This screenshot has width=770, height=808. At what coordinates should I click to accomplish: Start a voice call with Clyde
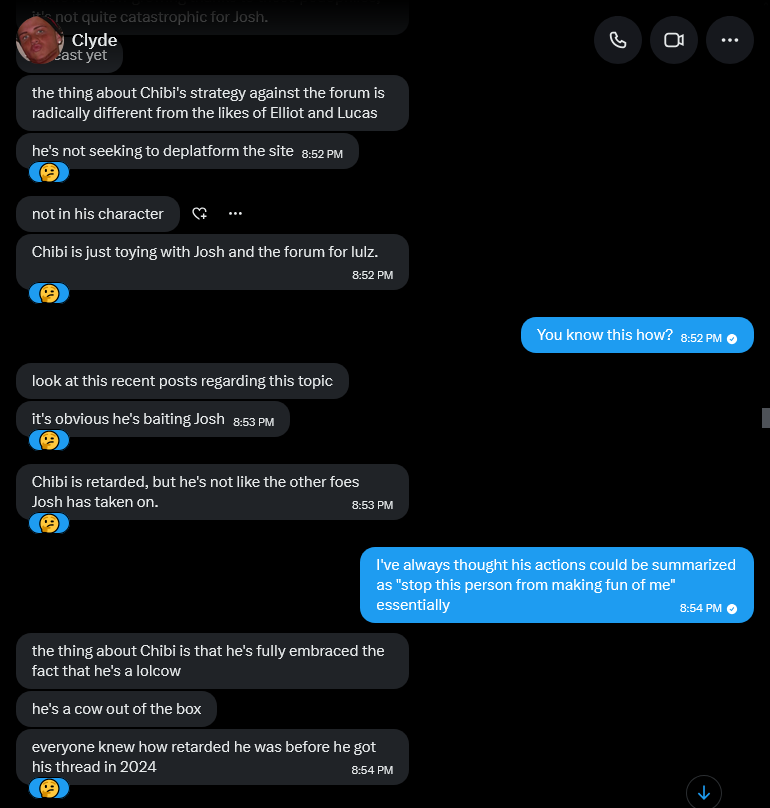617,40
